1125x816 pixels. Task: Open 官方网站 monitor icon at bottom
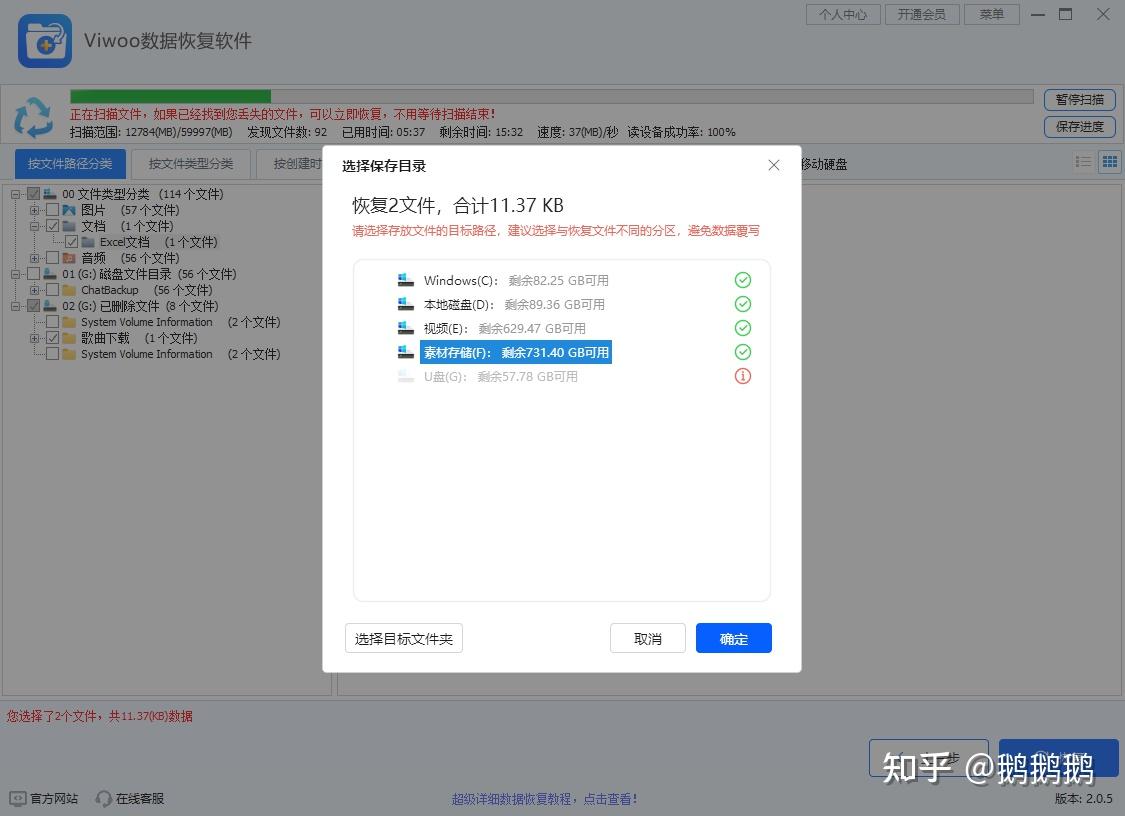(x=18, y=798)
